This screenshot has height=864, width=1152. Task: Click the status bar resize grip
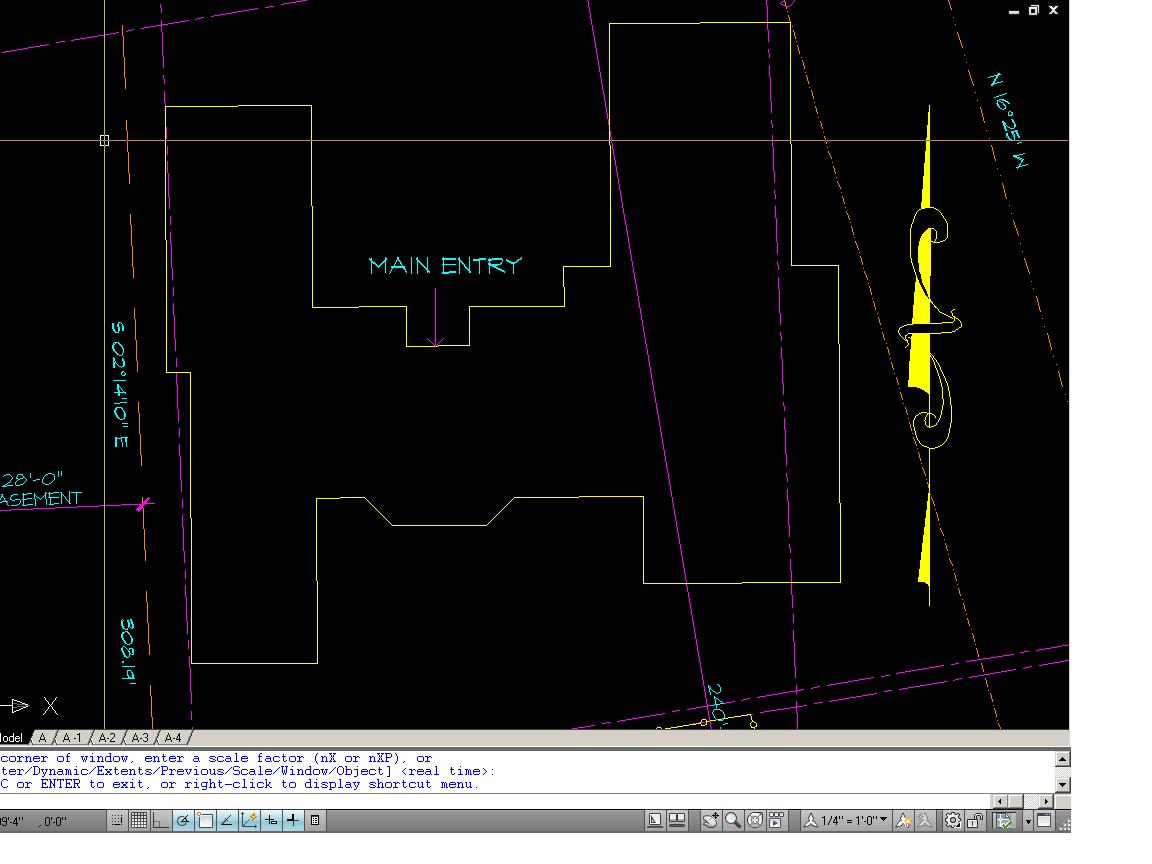pyautogui.click(x=1064, y=824)
